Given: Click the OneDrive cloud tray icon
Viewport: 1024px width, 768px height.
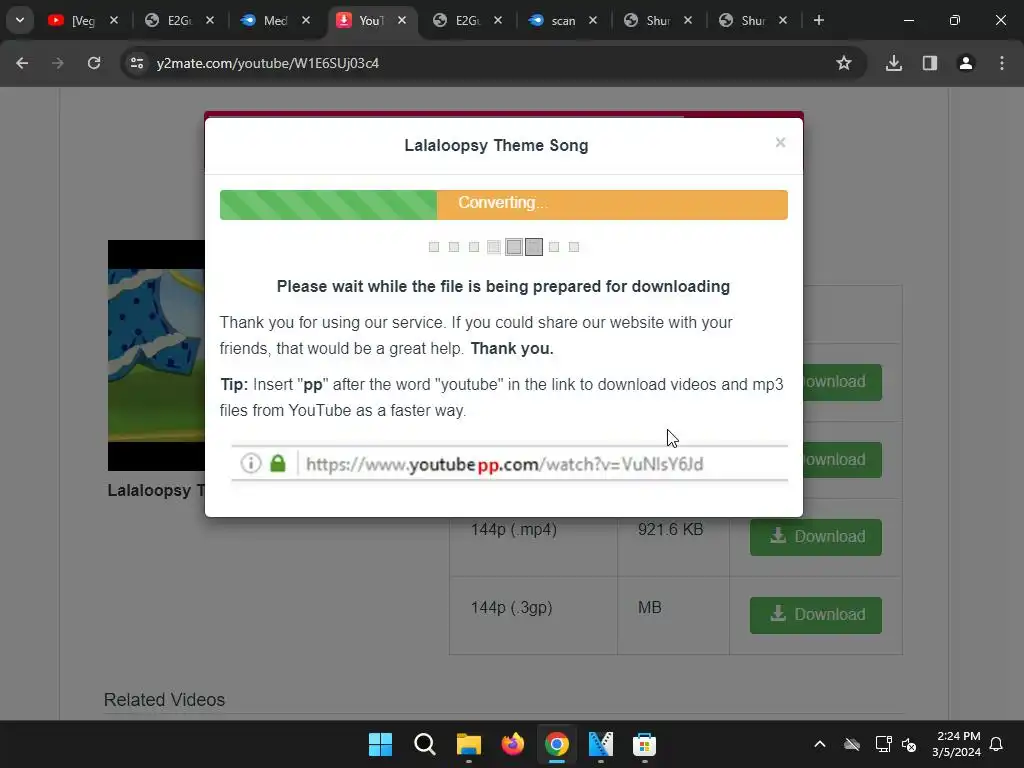Looking at the screenshot, I should pyautogui.click(x=852, y=744).
